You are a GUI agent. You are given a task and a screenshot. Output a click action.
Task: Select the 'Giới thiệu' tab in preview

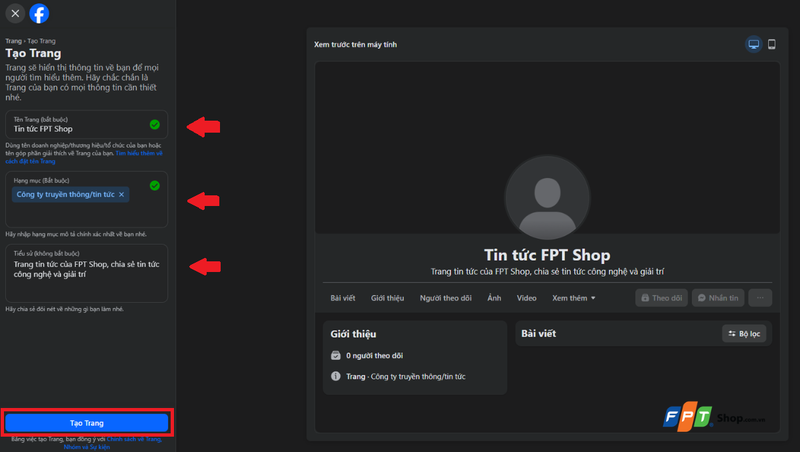click(387, 298)
